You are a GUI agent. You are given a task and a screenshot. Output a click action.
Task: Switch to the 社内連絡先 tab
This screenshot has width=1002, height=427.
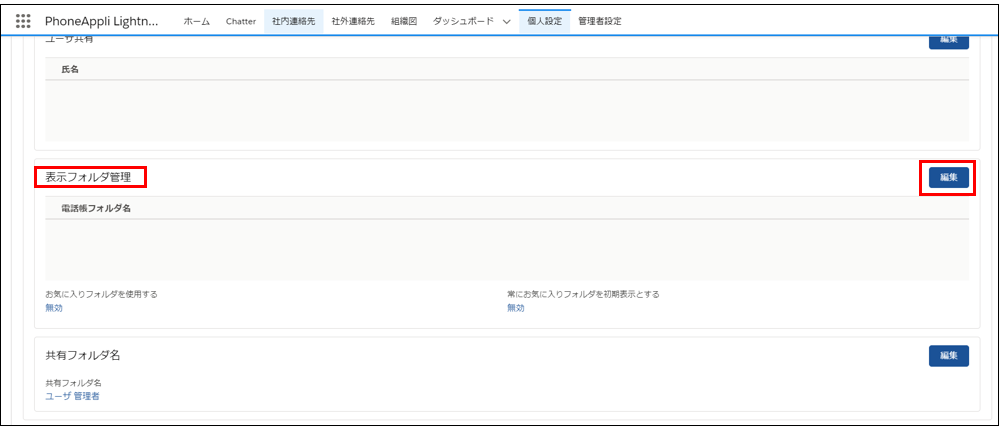[x=293, y=21]
